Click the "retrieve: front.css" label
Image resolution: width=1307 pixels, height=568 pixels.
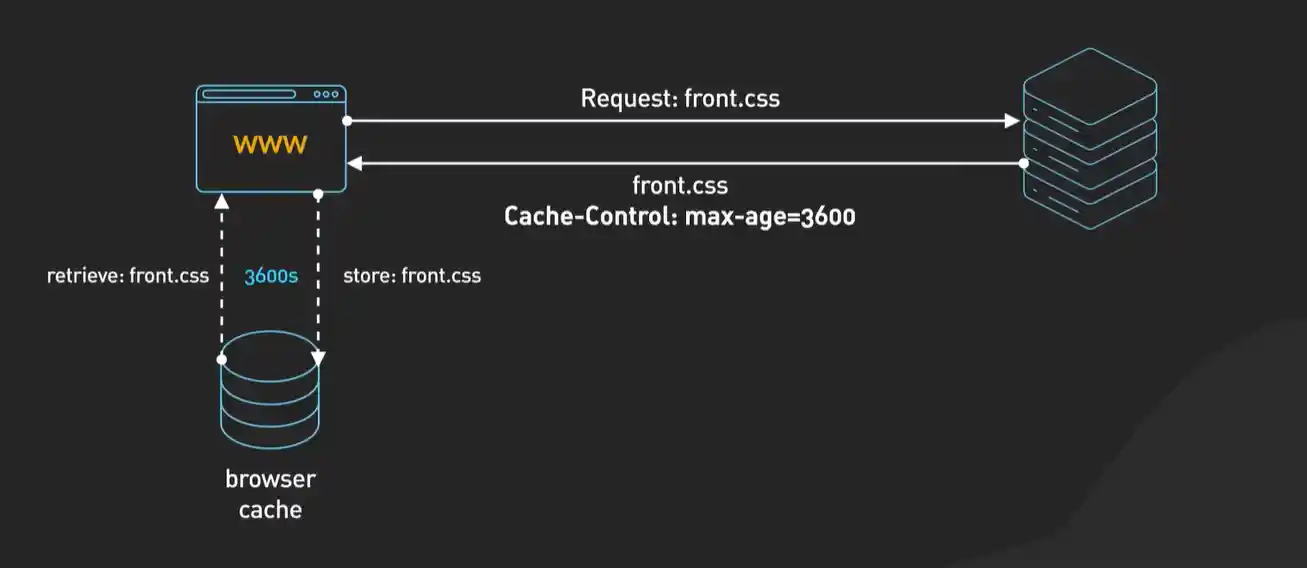(x=128, y=275)
